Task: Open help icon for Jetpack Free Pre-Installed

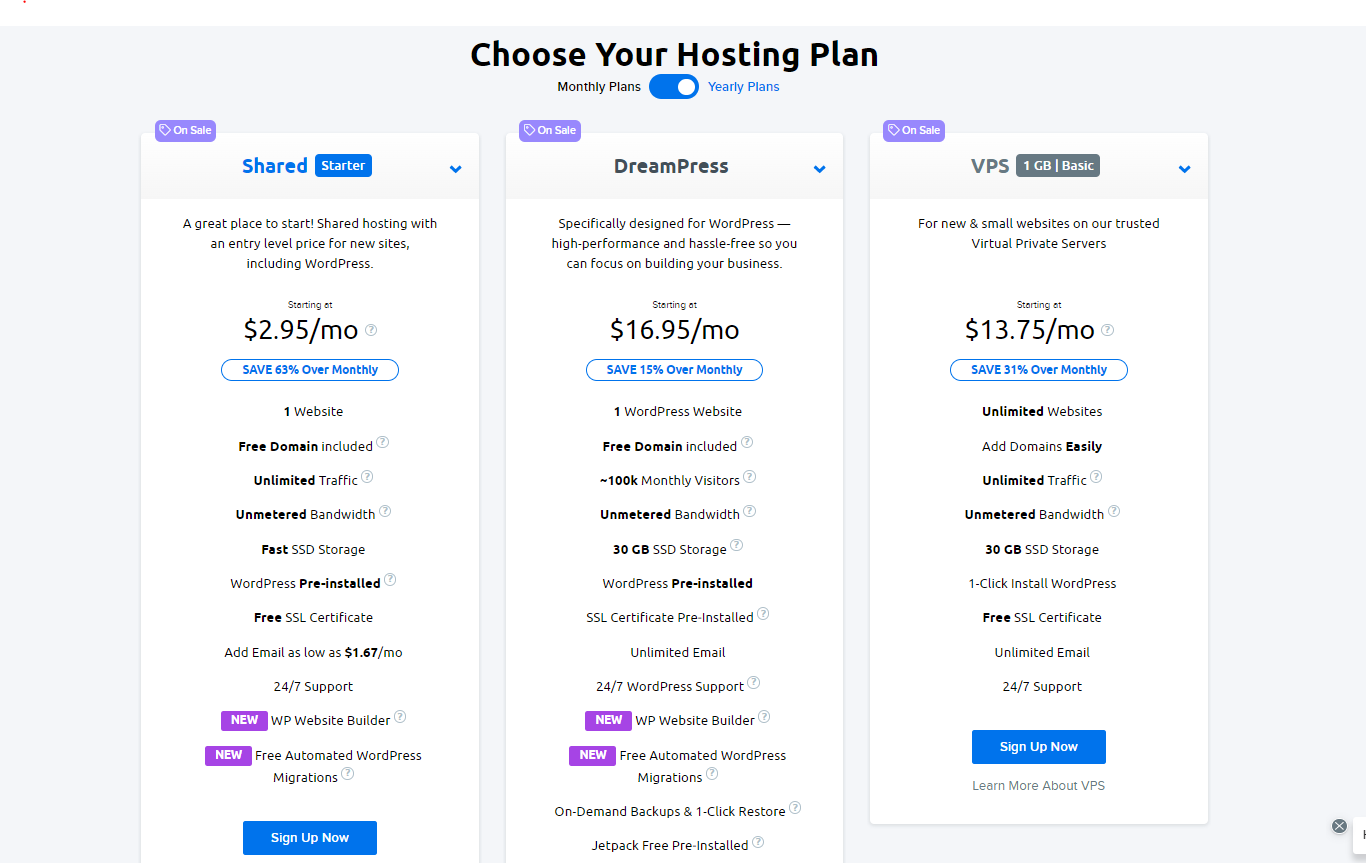Action: pos(758,842)
